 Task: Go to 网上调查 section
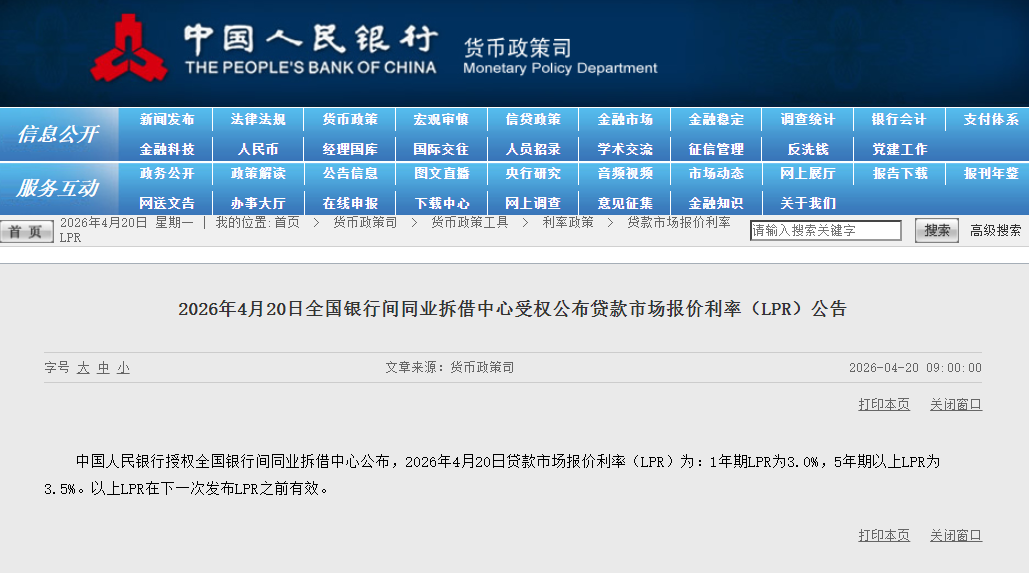point(533,203)
